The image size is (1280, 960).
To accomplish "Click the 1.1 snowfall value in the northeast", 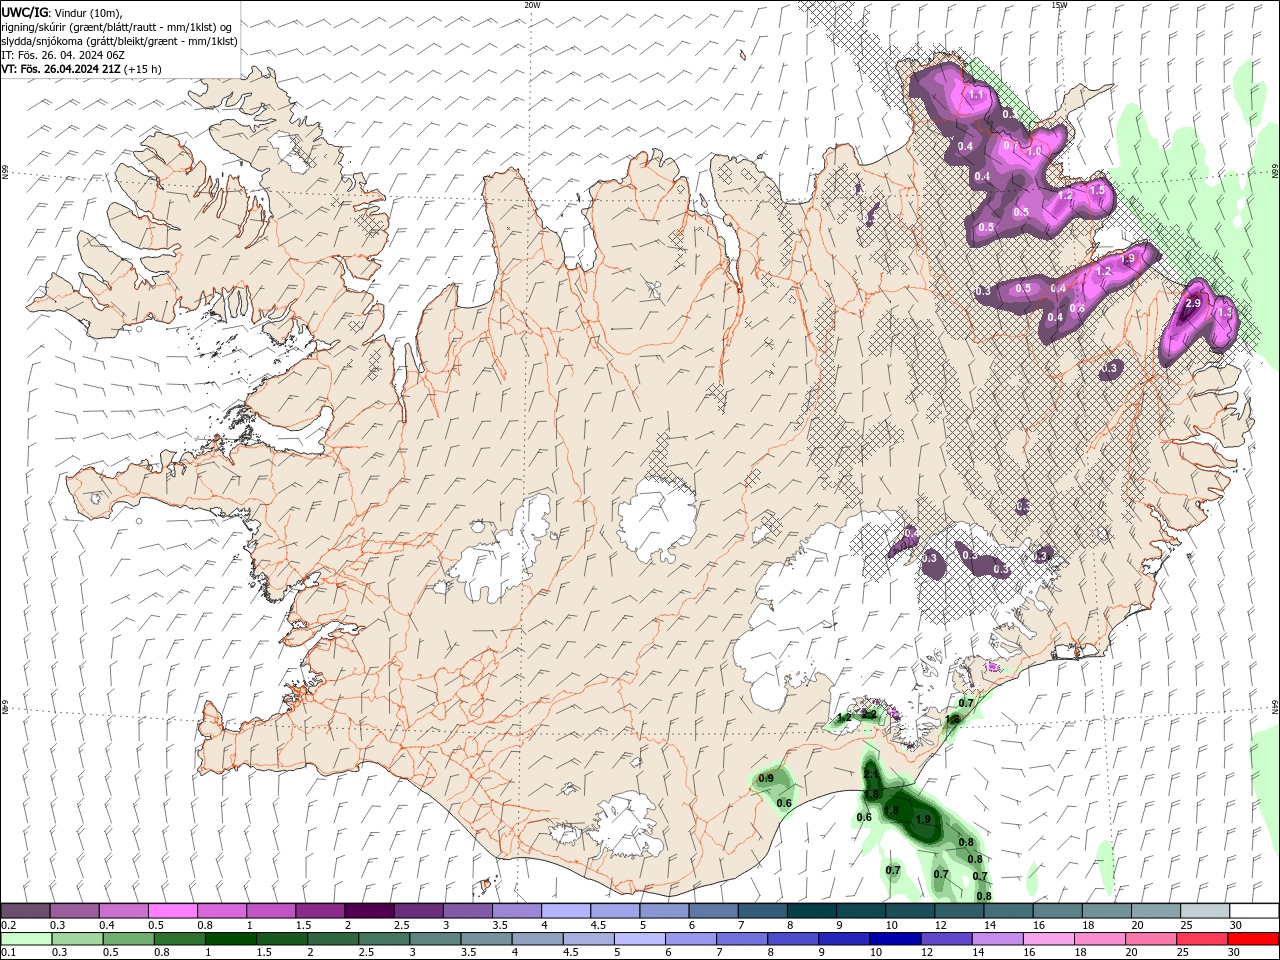I will tap(977, 94).
